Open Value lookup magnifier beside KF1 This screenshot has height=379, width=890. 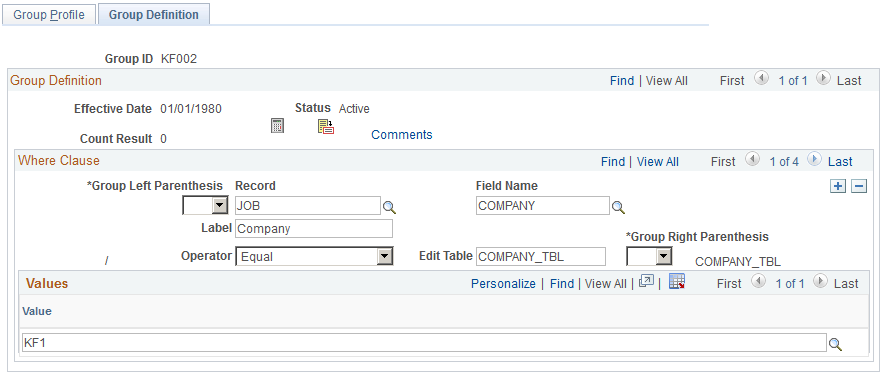[835, 344]
